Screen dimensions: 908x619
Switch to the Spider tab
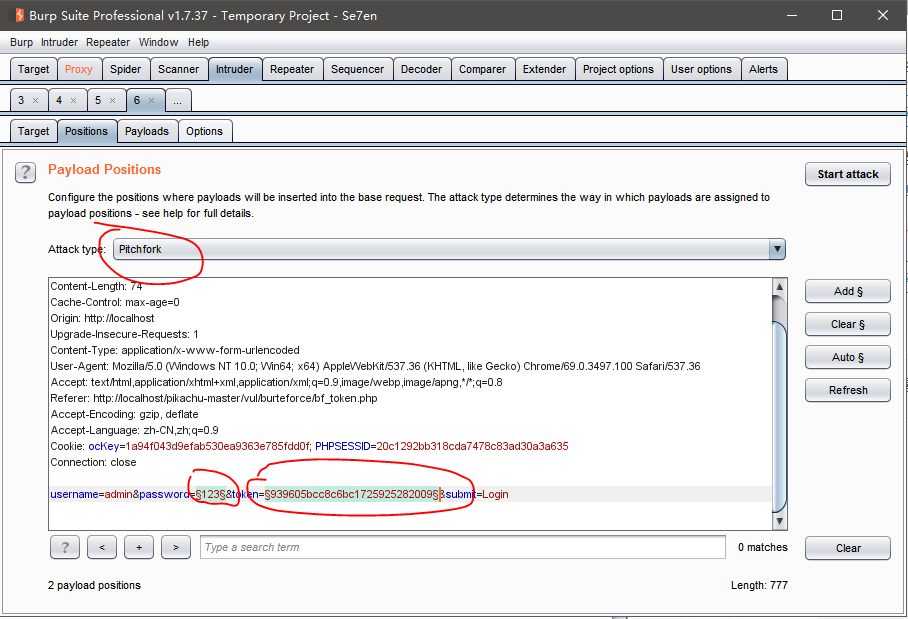pos(126,69)
